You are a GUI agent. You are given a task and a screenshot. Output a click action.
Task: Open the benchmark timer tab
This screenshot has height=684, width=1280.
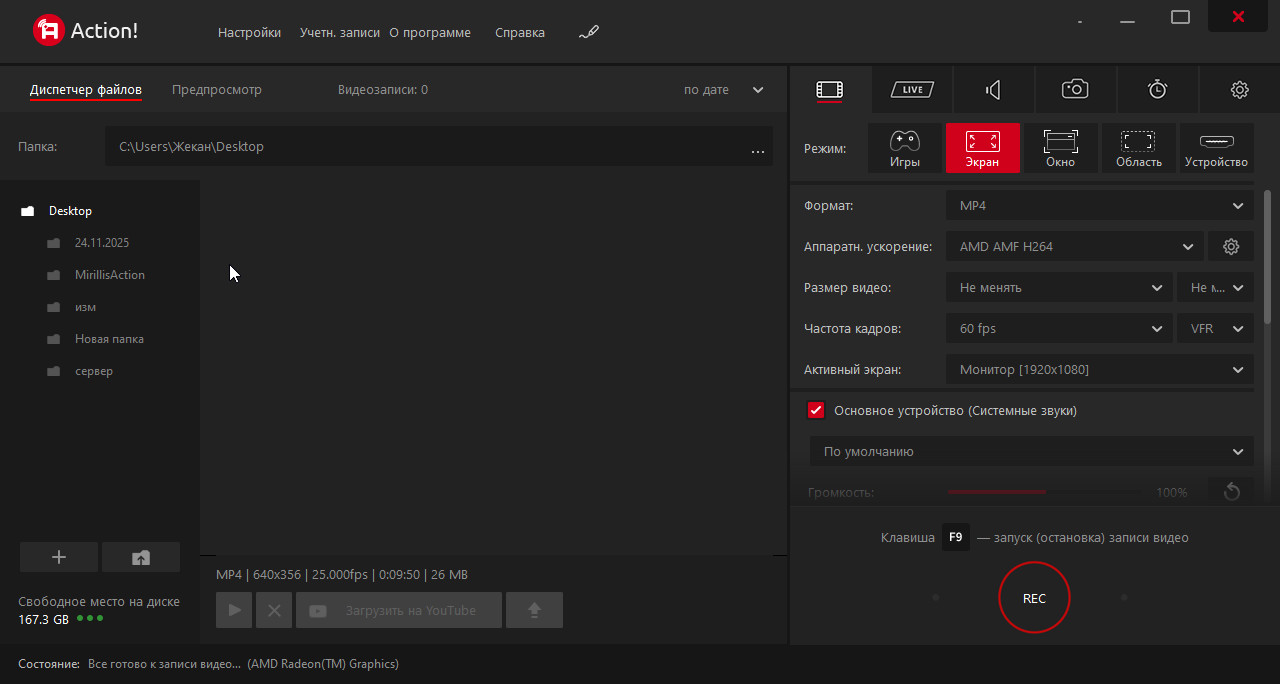pyautogui.click(x=1157, y=90)
